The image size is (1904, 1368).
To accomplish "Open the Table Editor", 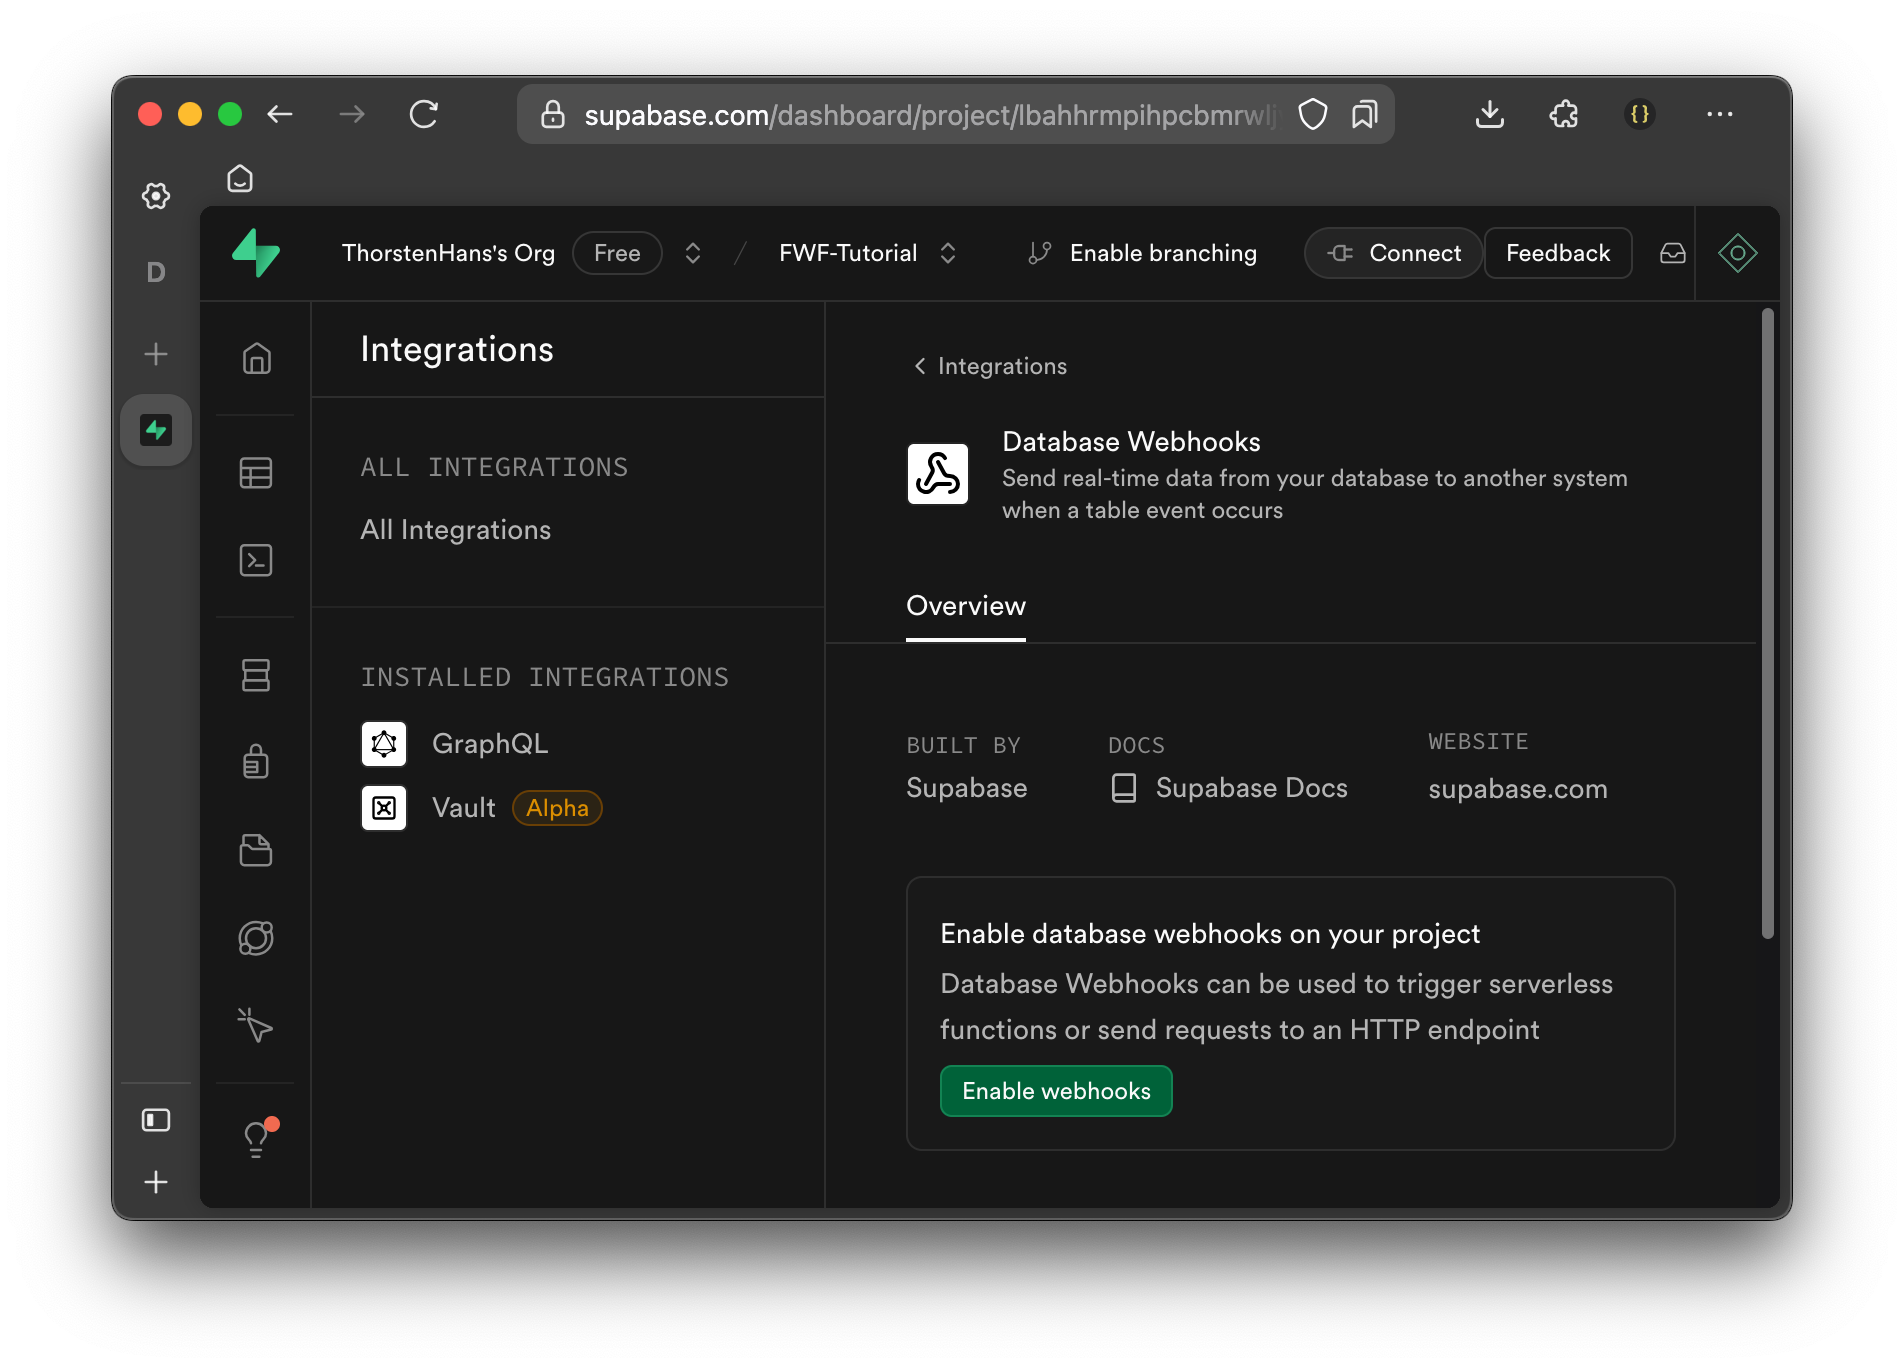I will [x=256, y=472].
